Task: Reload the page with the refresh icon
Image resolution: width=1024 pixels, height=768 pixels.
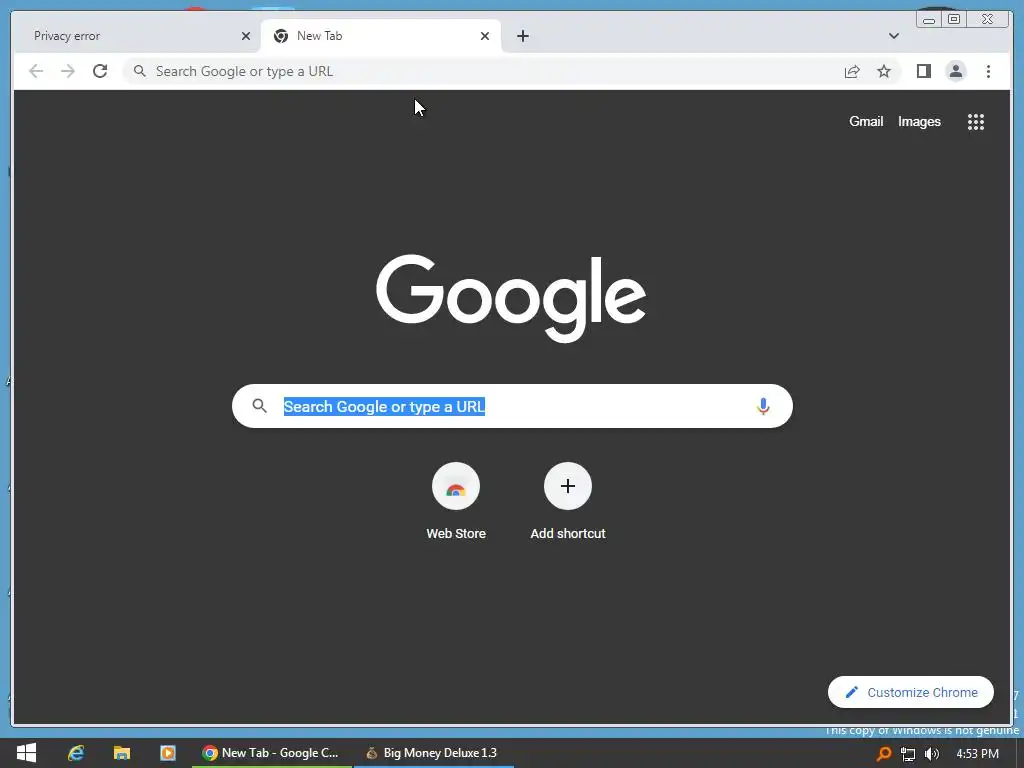Action: point(100,71)
